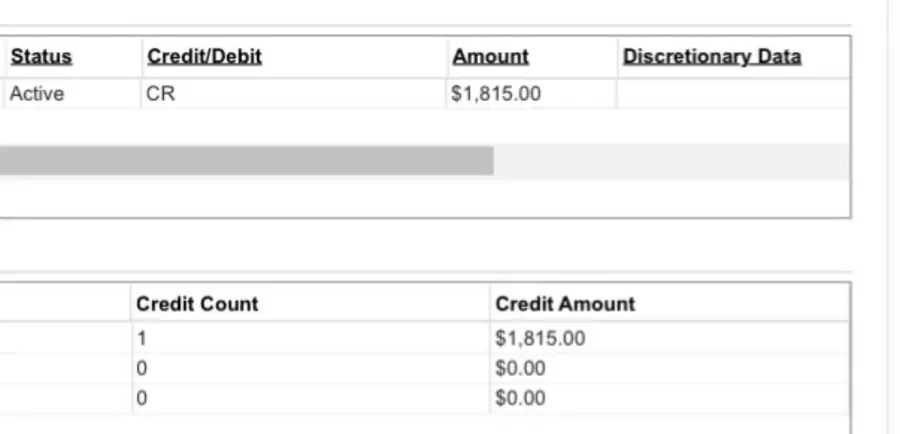Click the Credit Amount column header
This screenshot has height=434, width=900.
click(565, 304)
